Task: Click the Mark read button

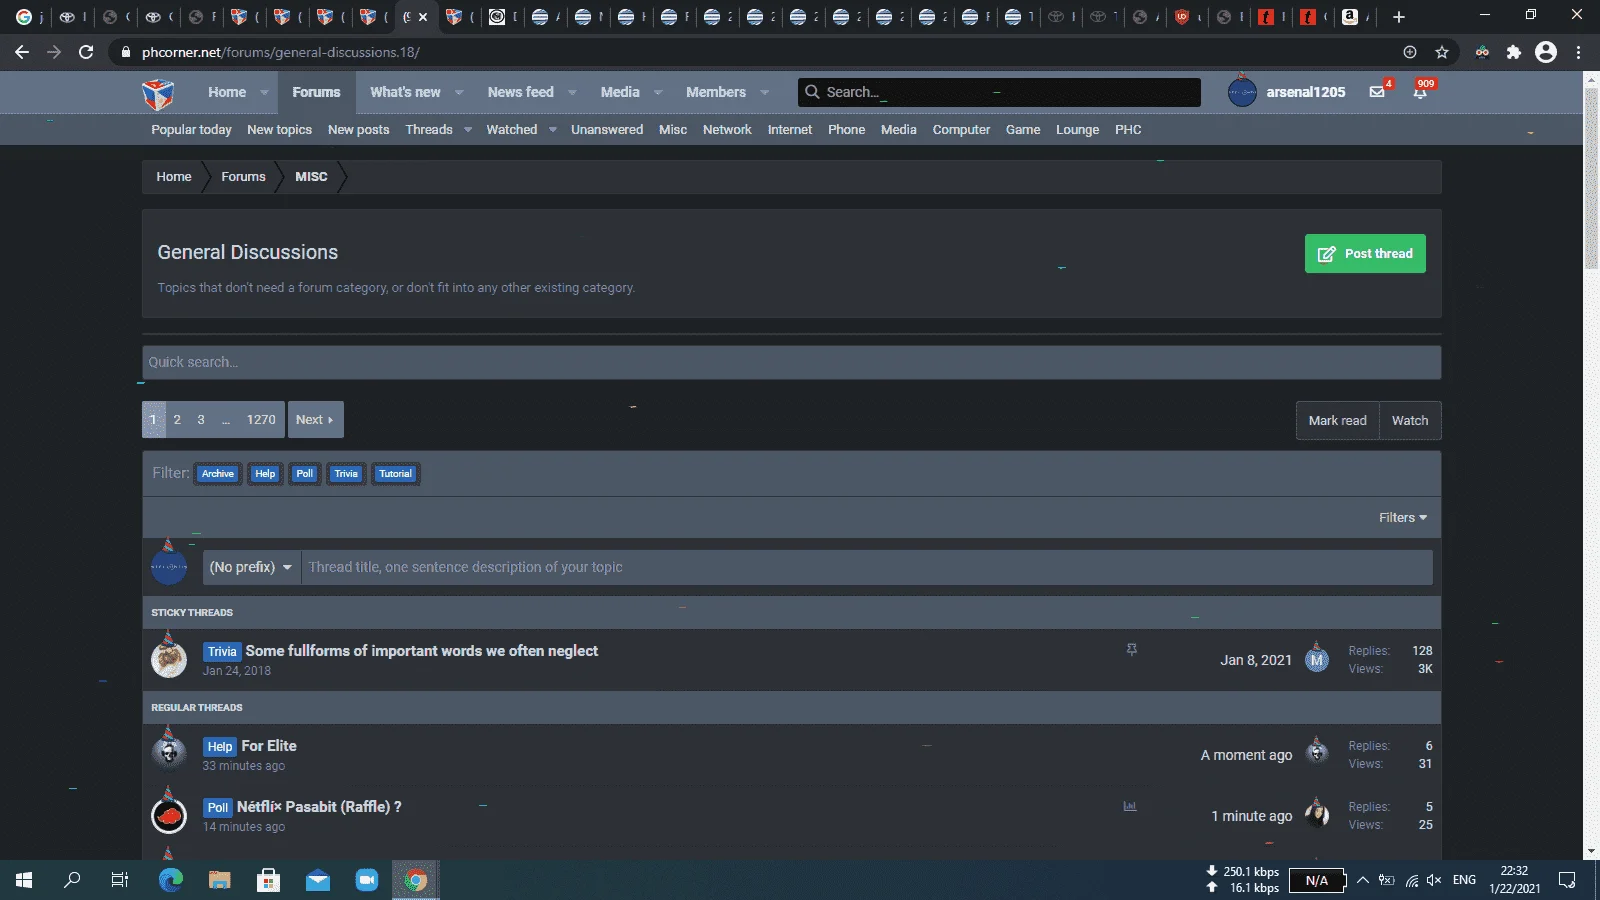Action: coord(1337,421)
